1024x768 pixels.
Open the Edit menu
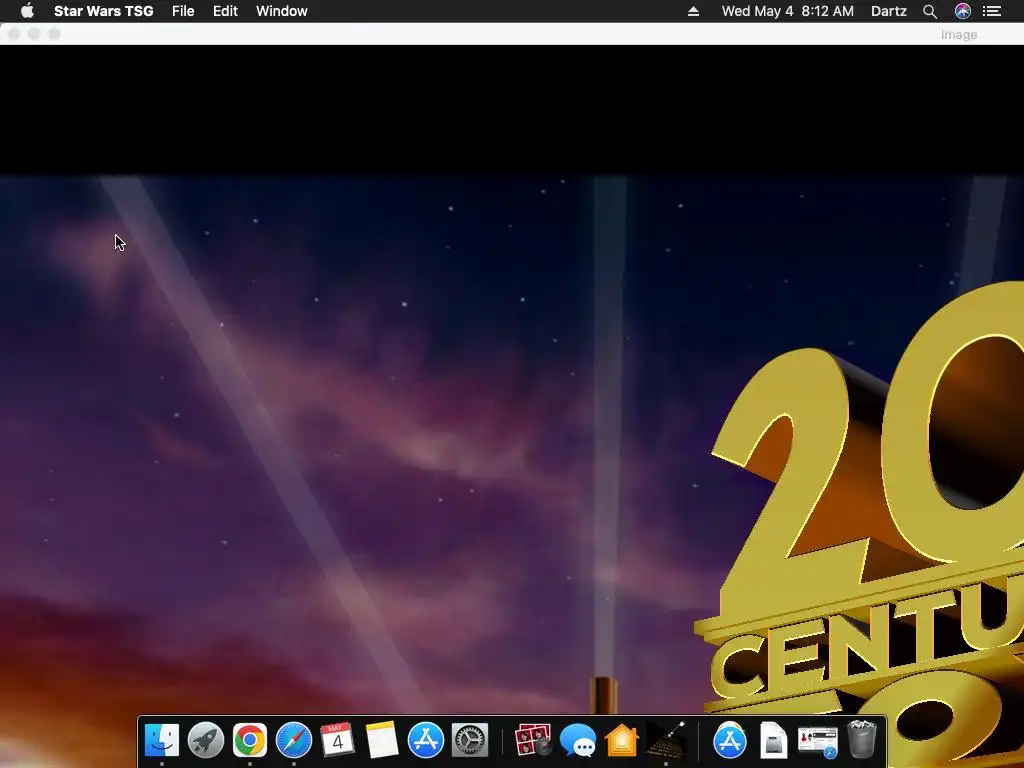pos(225,11)
